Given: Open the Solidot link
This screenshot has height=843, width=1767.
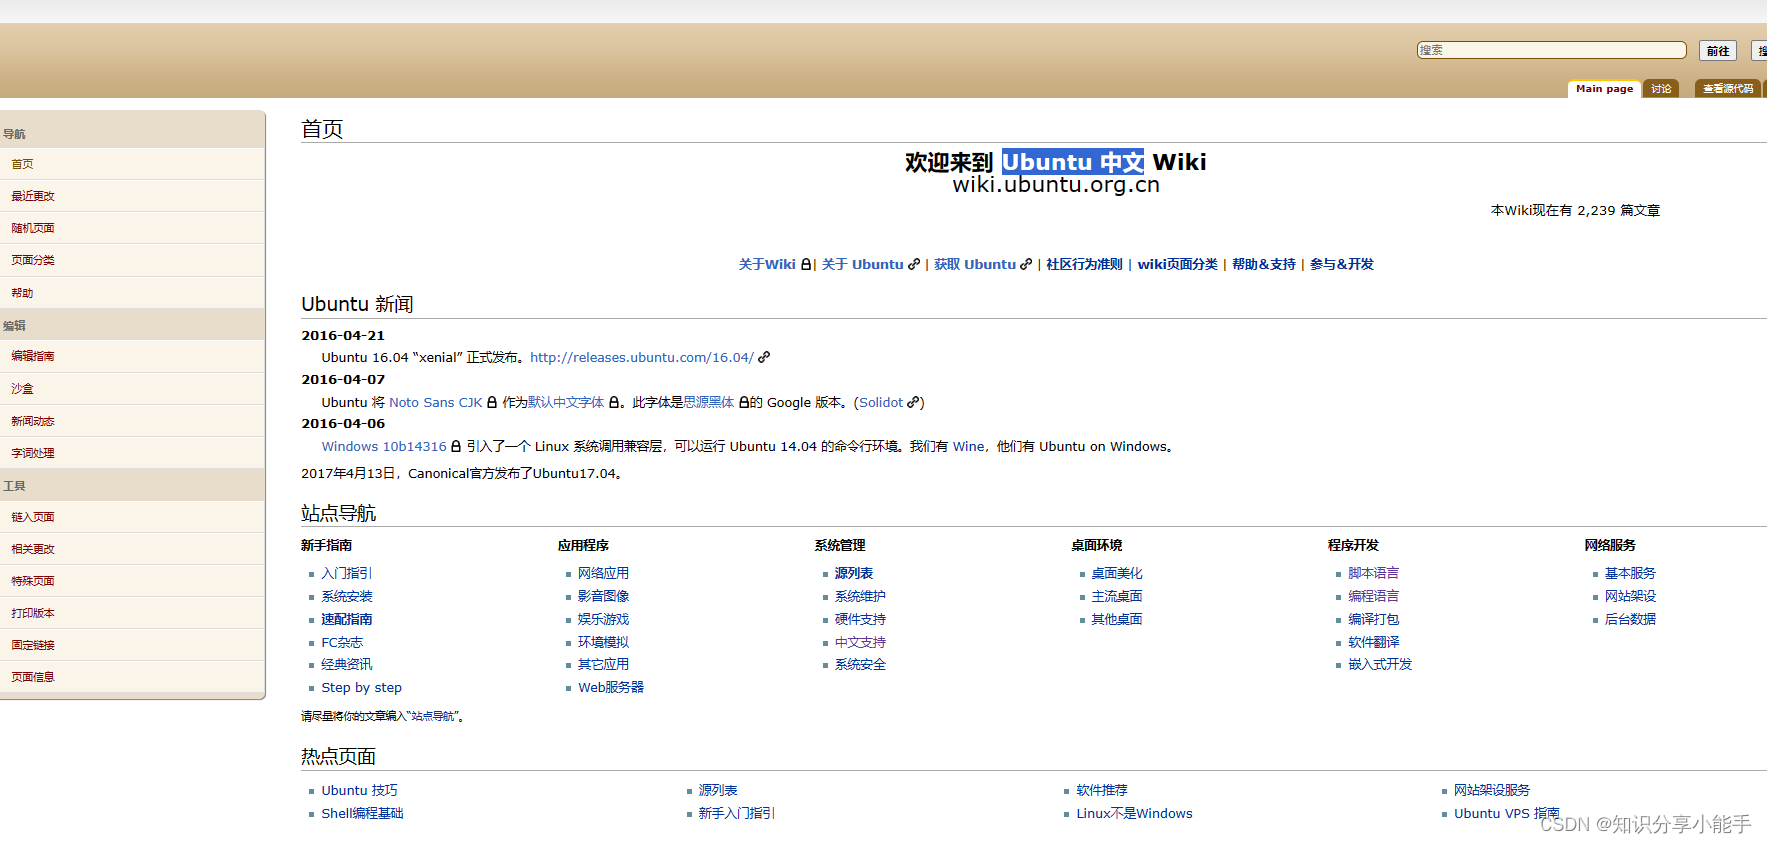Looking at the screenshot, I should 881,402.
